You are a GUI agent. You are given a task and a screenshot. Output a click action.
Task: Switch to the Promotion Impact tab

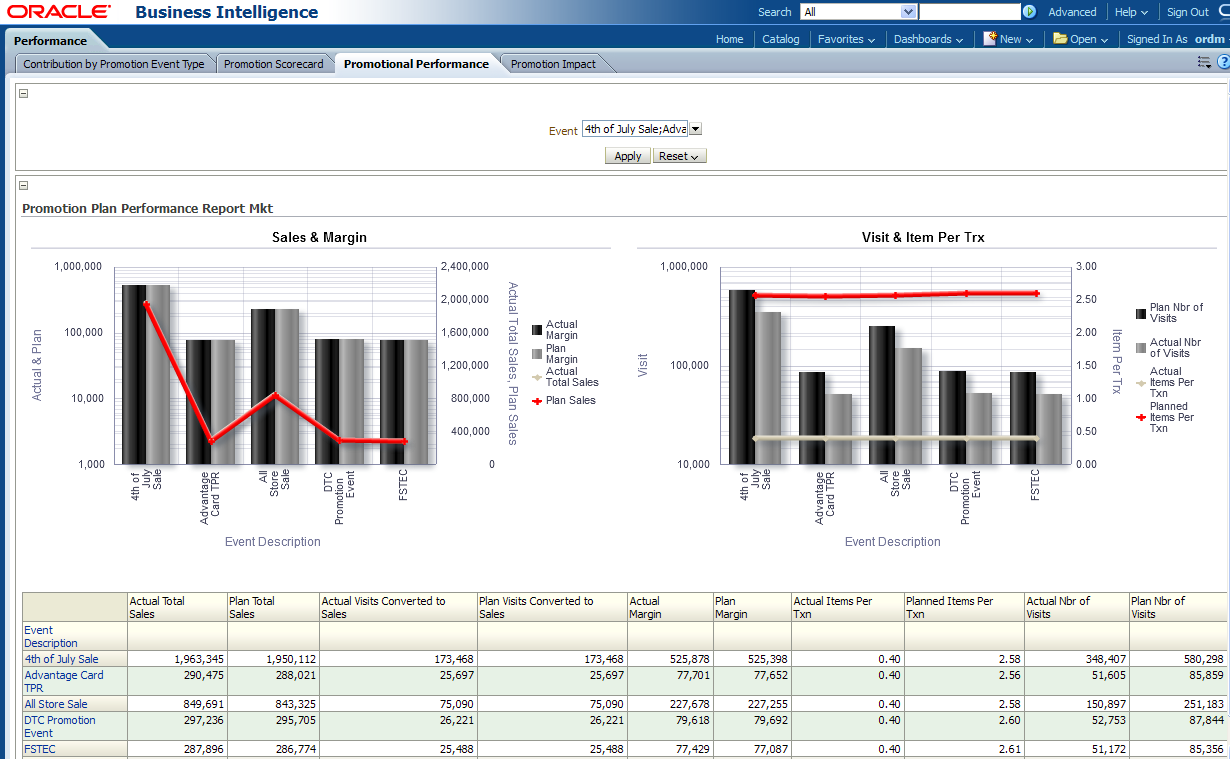(553, 64)
